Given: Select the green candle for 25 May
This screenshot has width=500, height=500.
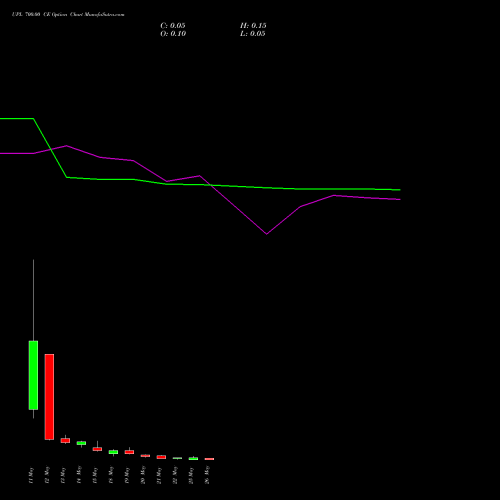Looking at the screenshot, I should pyautogui.click(x=193, y=459).
